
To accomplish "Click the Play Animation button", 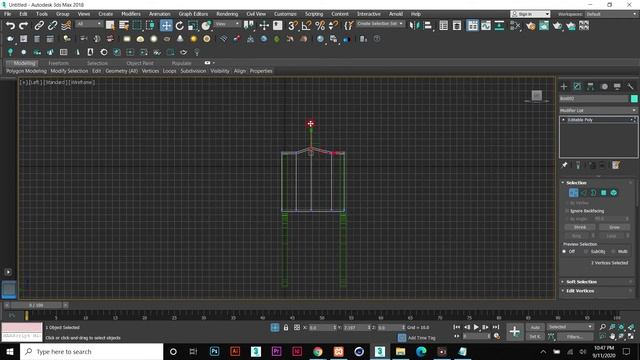I will click(476, 327).
